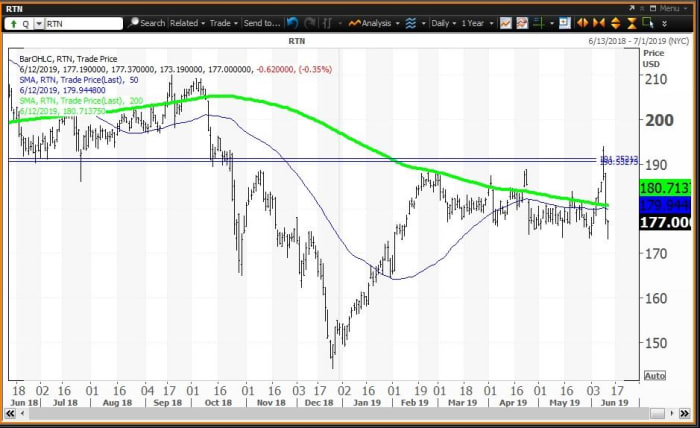Click the blue 179.944 SMA price tag
Screen dimensions: 700x428
point(665,205)
